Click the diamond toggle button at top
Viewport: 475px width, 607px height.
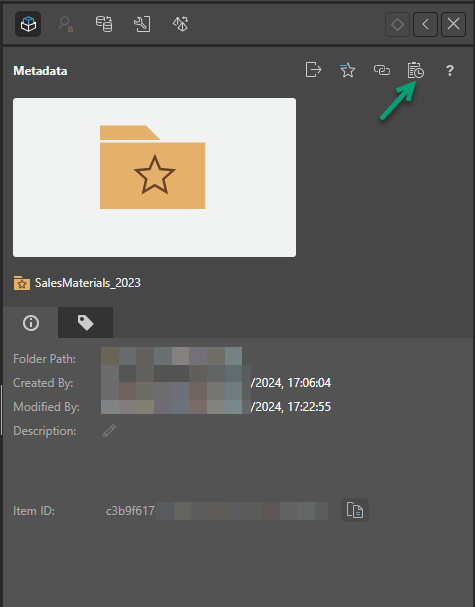(x=398, y=24)
